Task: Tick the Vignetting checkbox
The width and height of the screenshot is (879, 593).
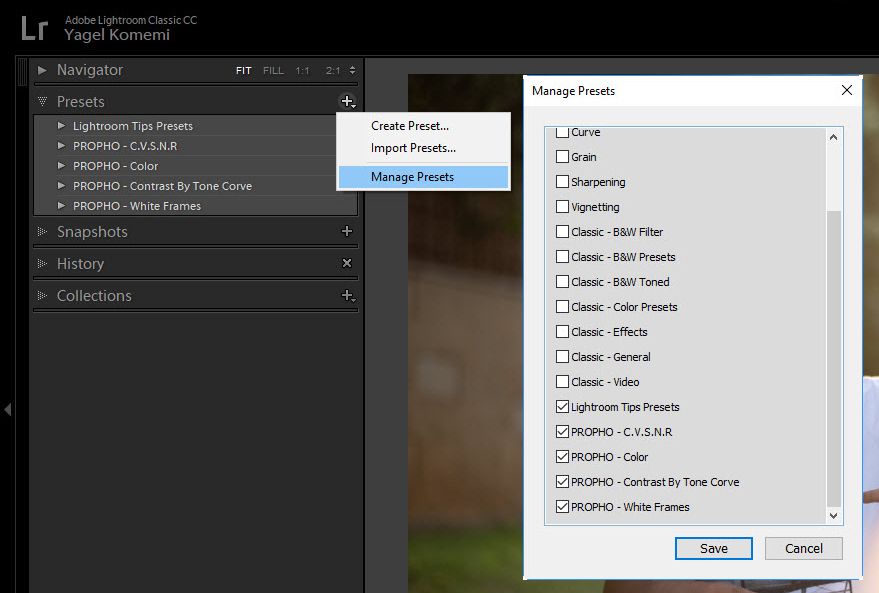Action: tap(562, 206)
